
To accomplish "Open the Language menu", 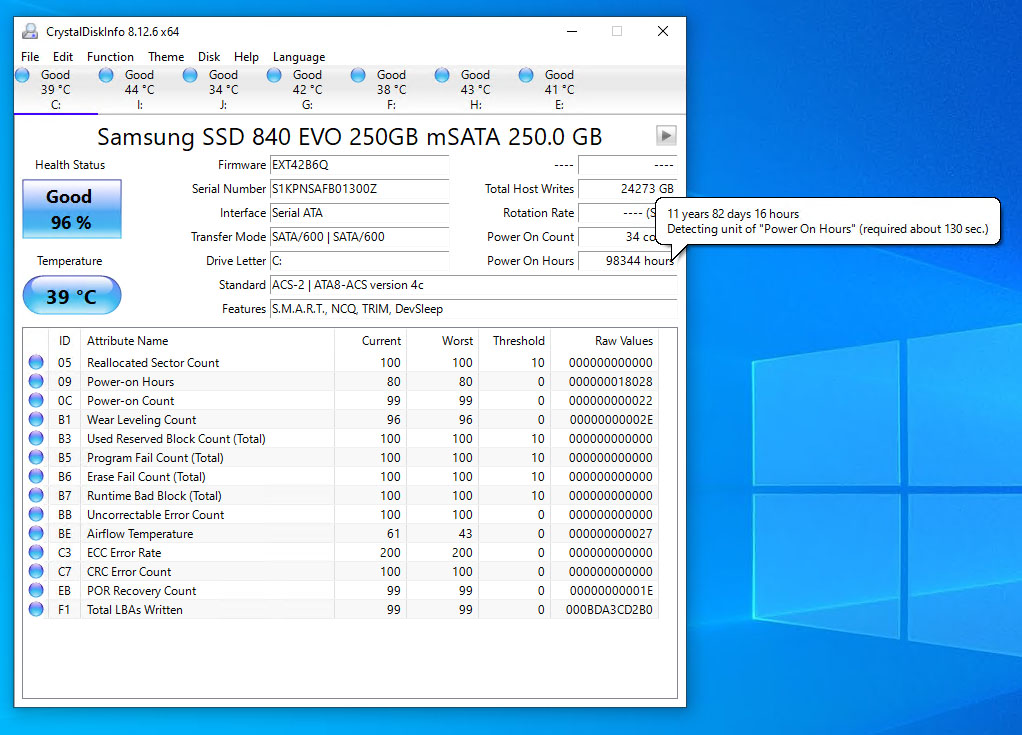I will [x=299, y=57].
